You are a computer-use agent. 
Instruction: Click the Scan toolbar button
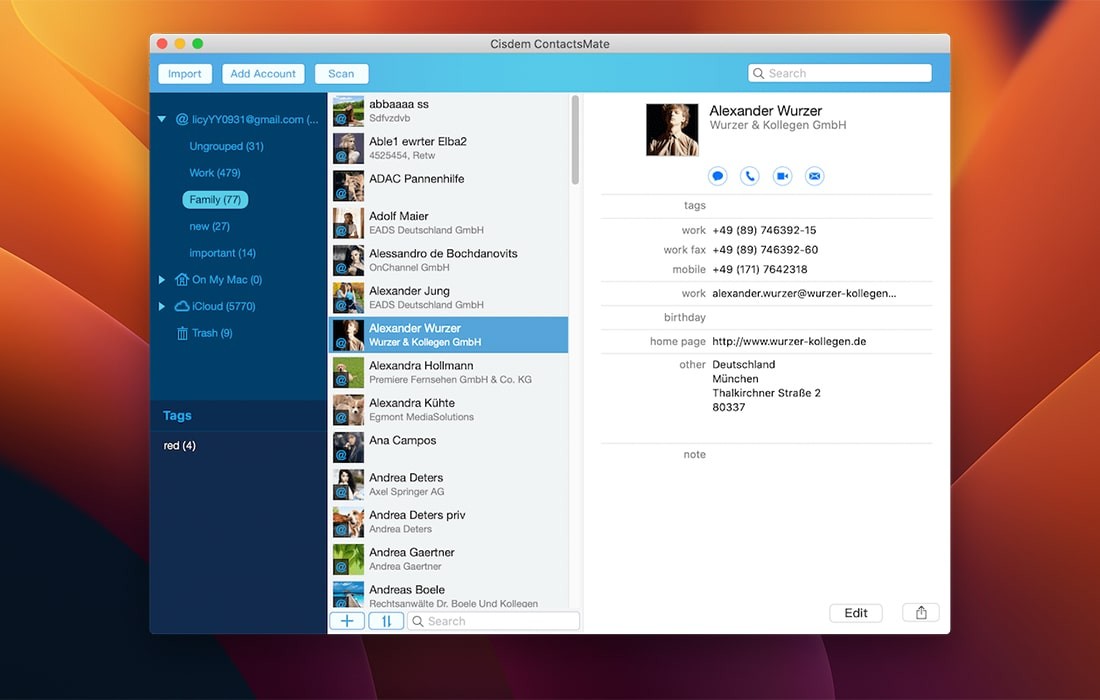point(341,74)
